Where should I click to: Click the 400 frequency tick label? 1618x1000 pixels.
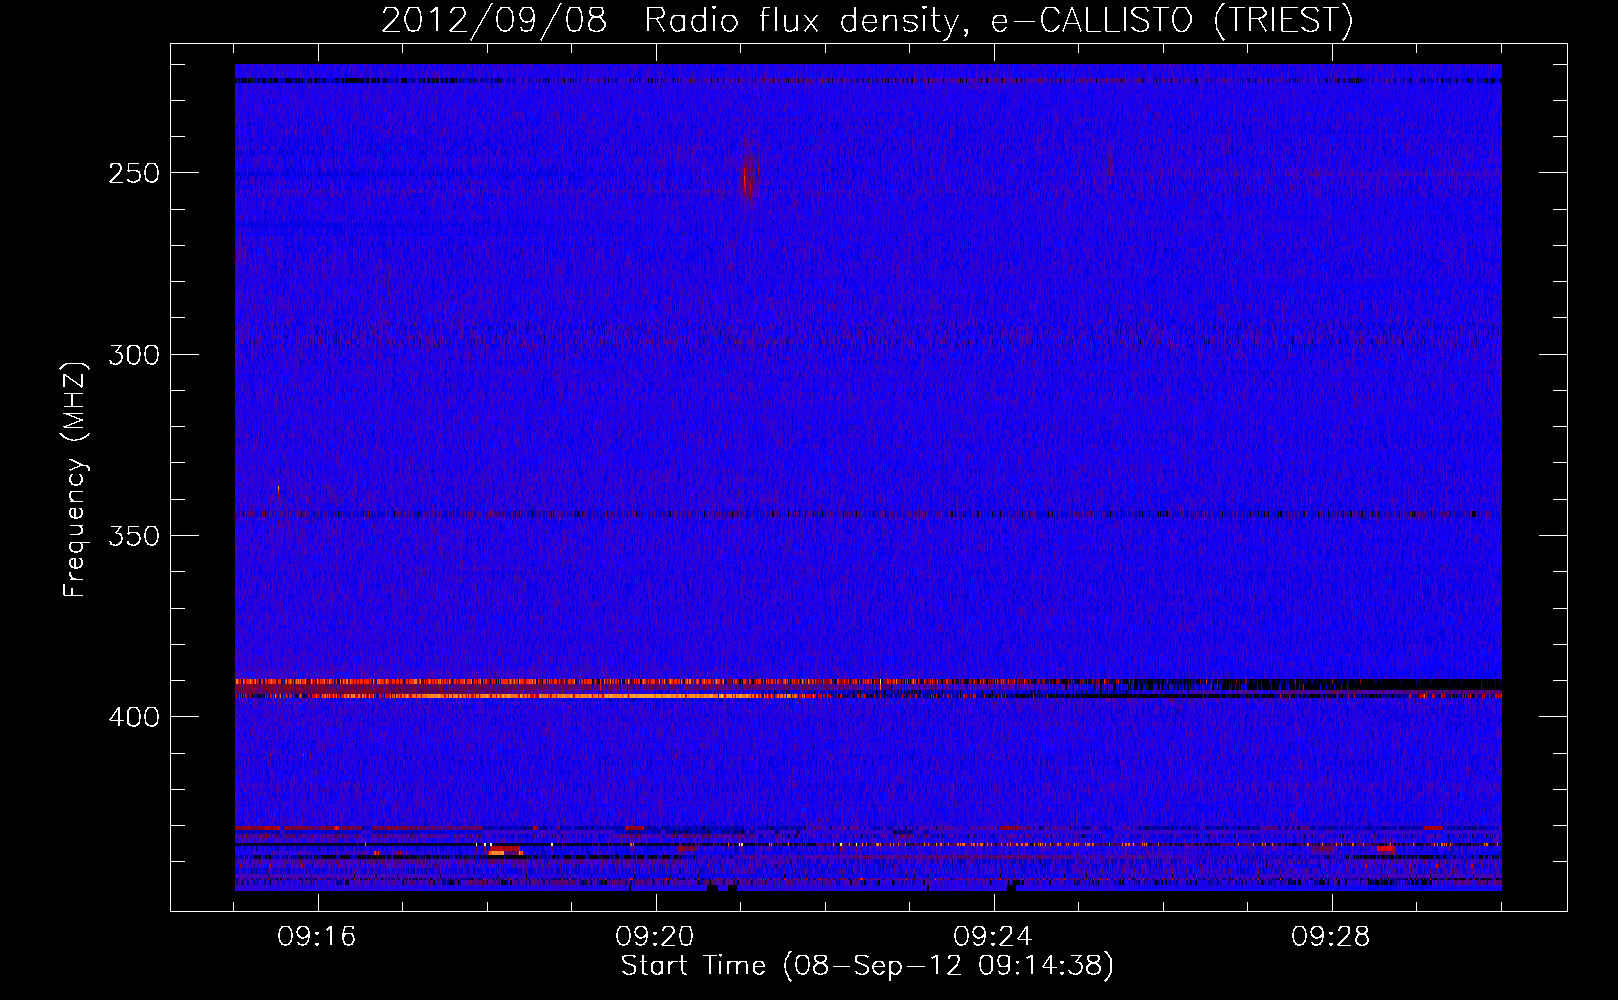coord(134,718)
